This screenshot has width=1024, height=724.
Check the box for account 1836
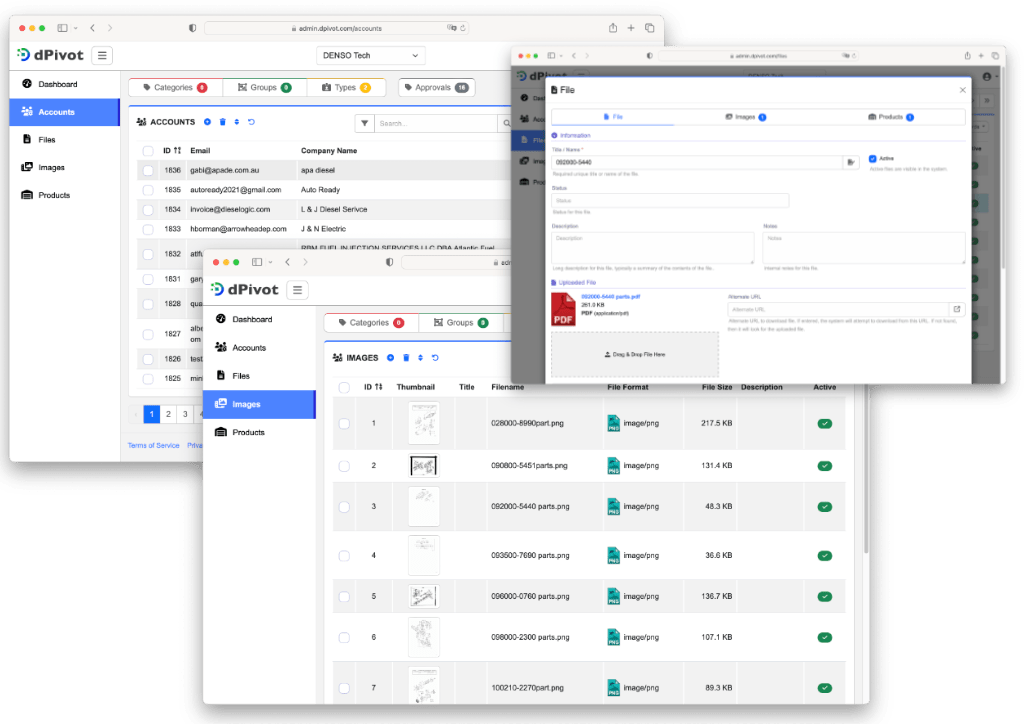148,170
